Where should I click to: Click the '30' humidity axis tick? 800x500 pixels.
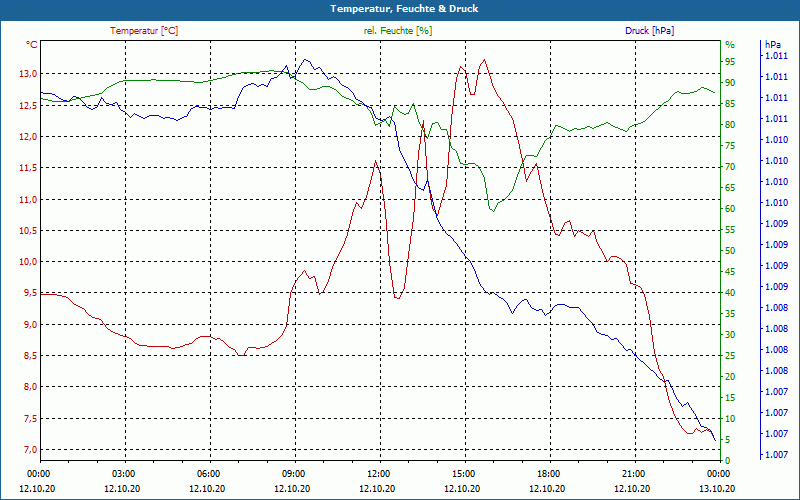point(730,335)
